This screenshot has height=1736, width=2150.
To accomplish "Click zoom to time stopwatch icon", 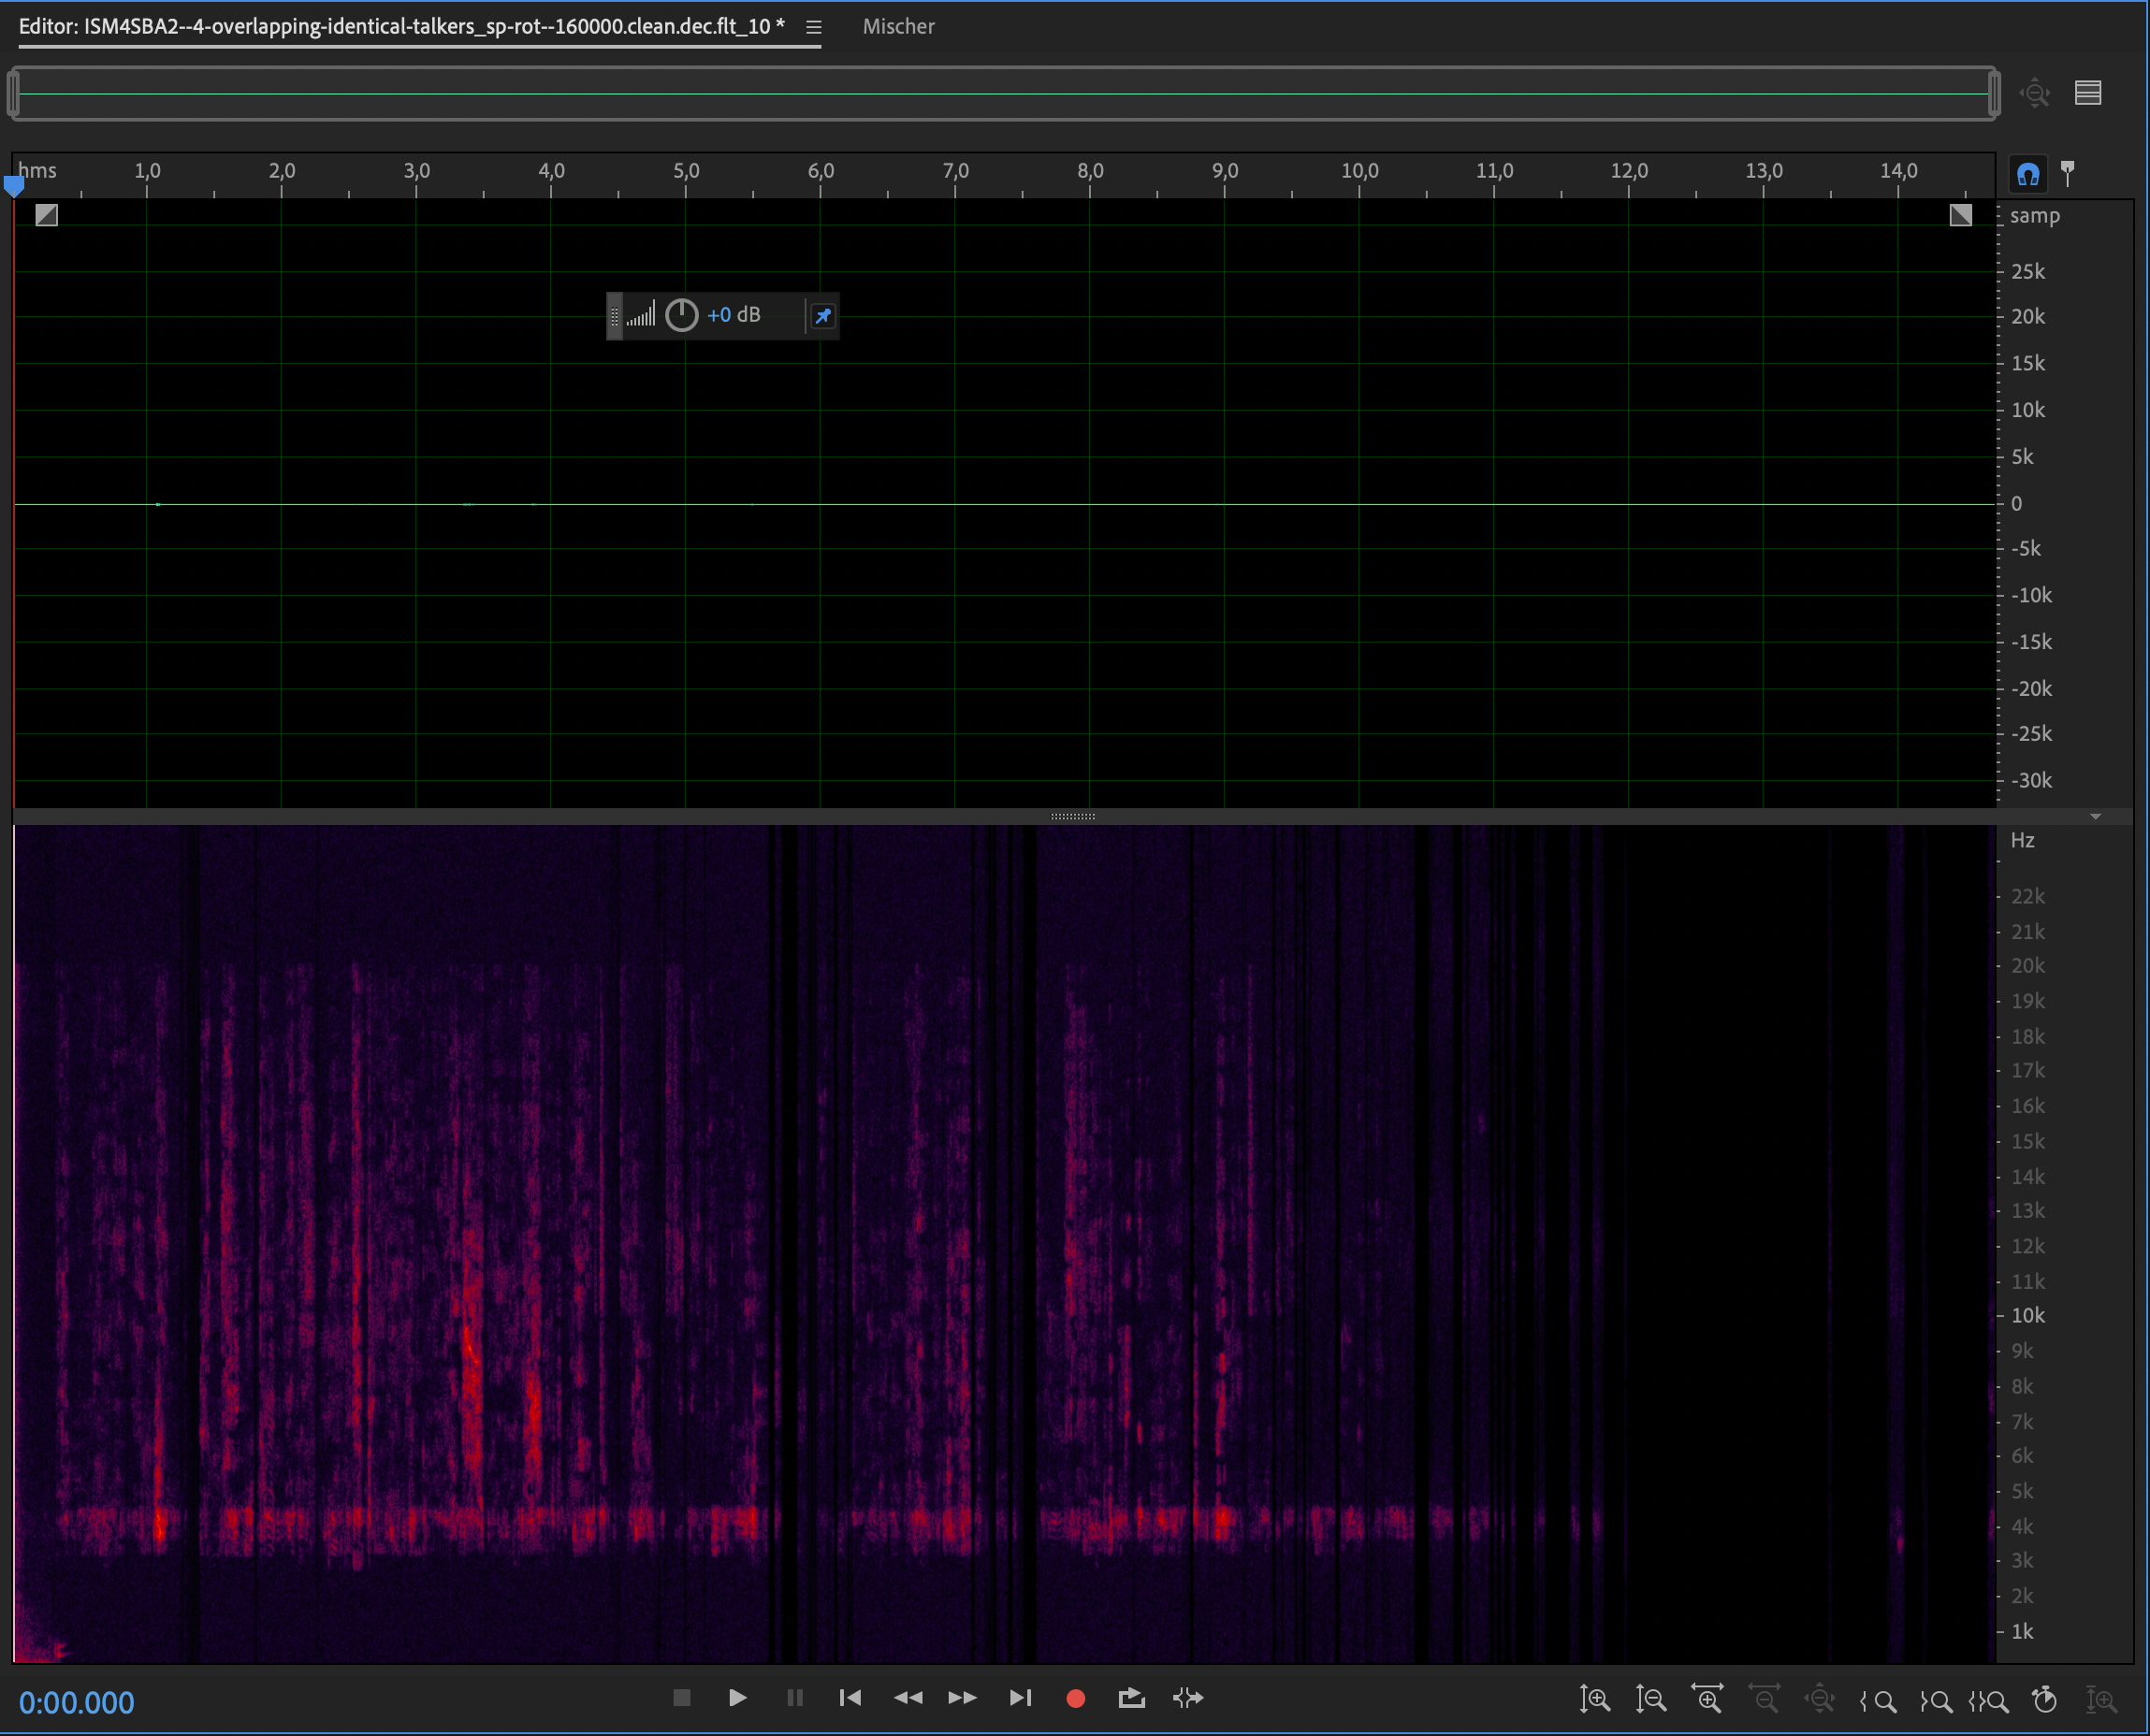I will point(2045,1699).
